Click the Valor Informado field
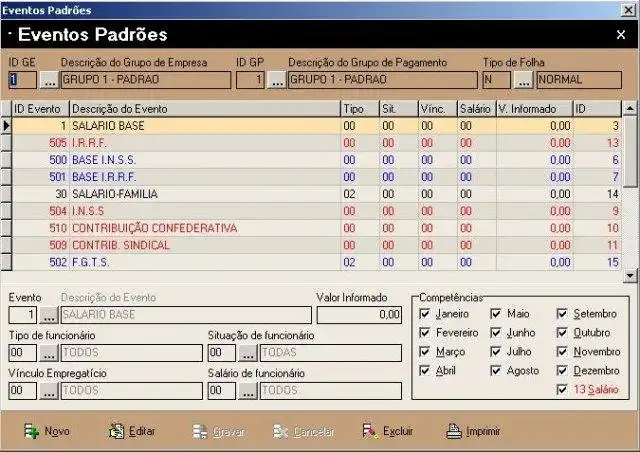 click(x=359, y=315)
